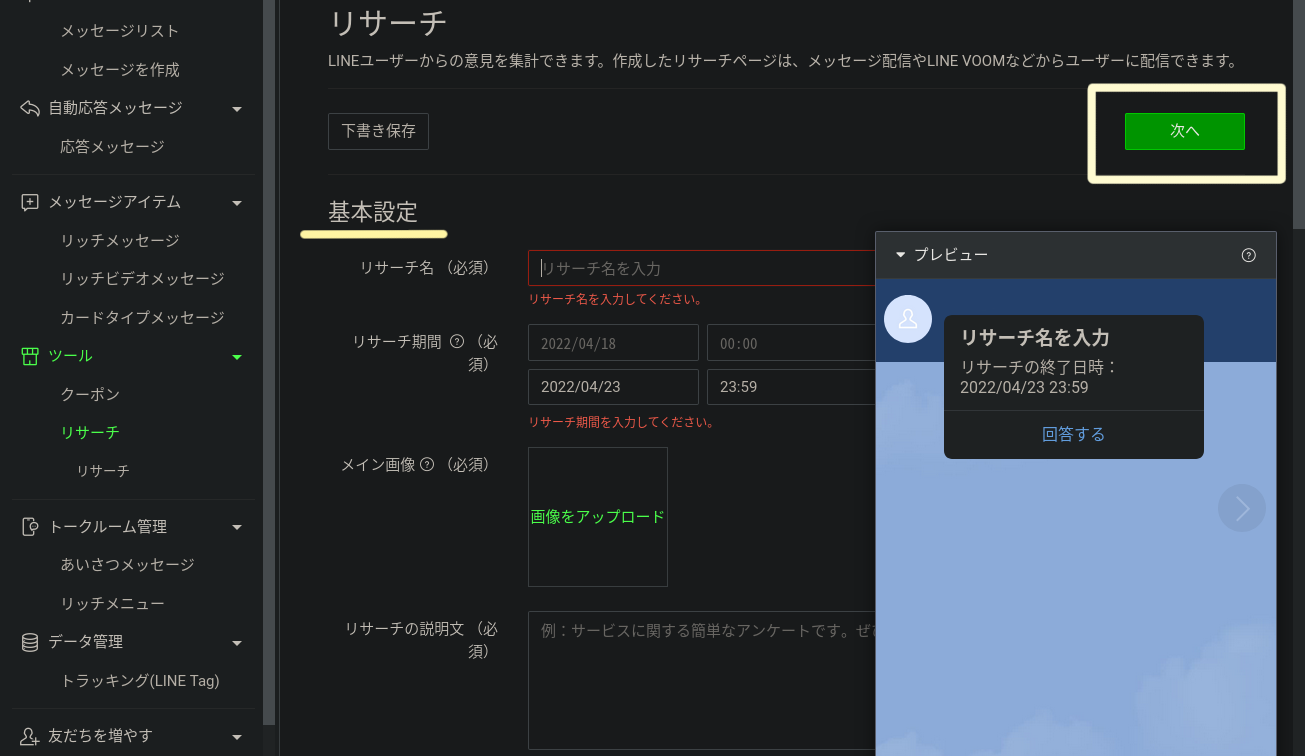This screenshot has height=756, width=1305.
Task: Click help icon next to メイン画像
Action: (427, 464)
